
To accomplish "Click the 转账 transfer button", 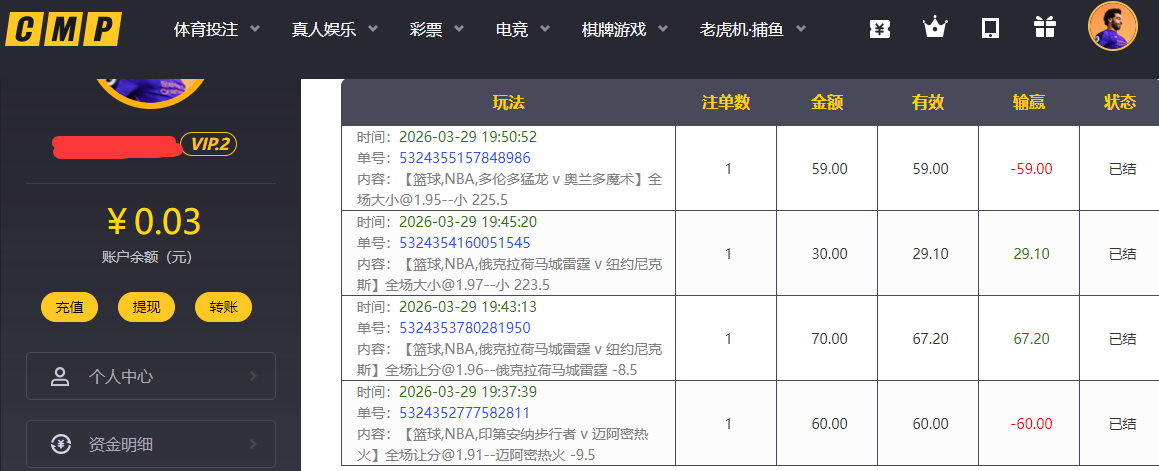I will 223,308.
